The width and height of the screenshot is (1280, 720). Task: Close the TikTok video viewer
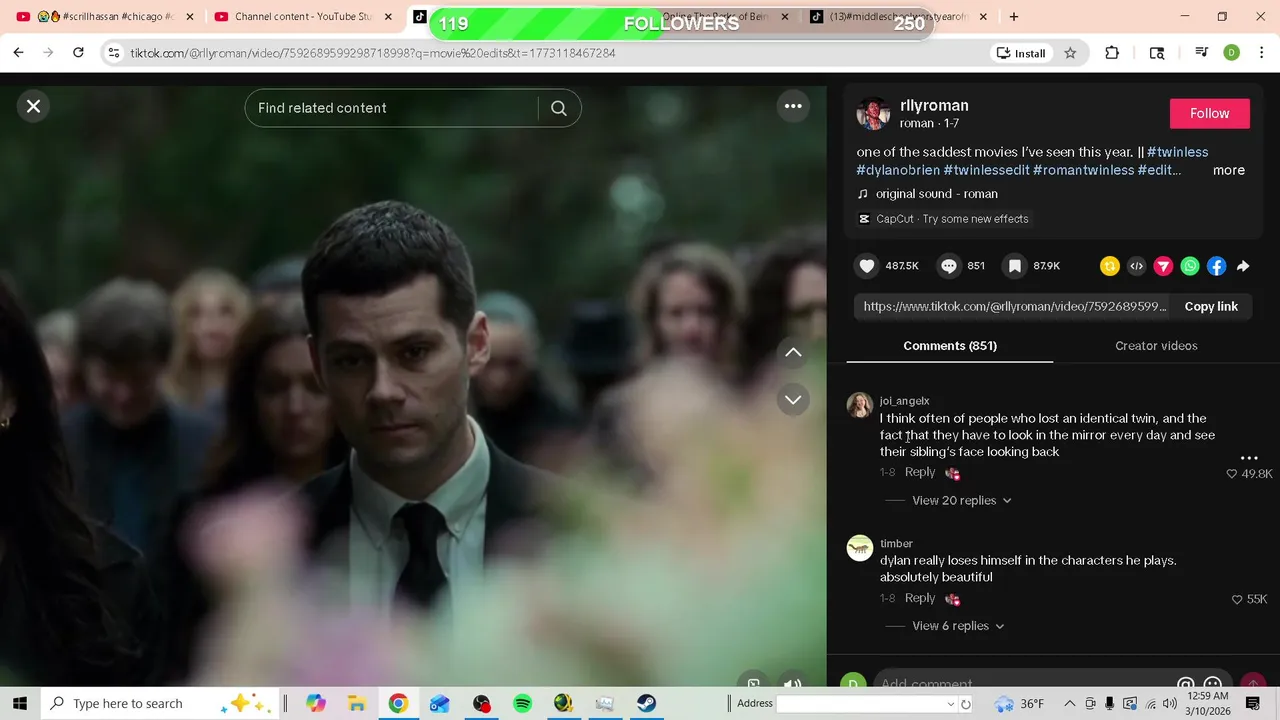tap(33, 106)
